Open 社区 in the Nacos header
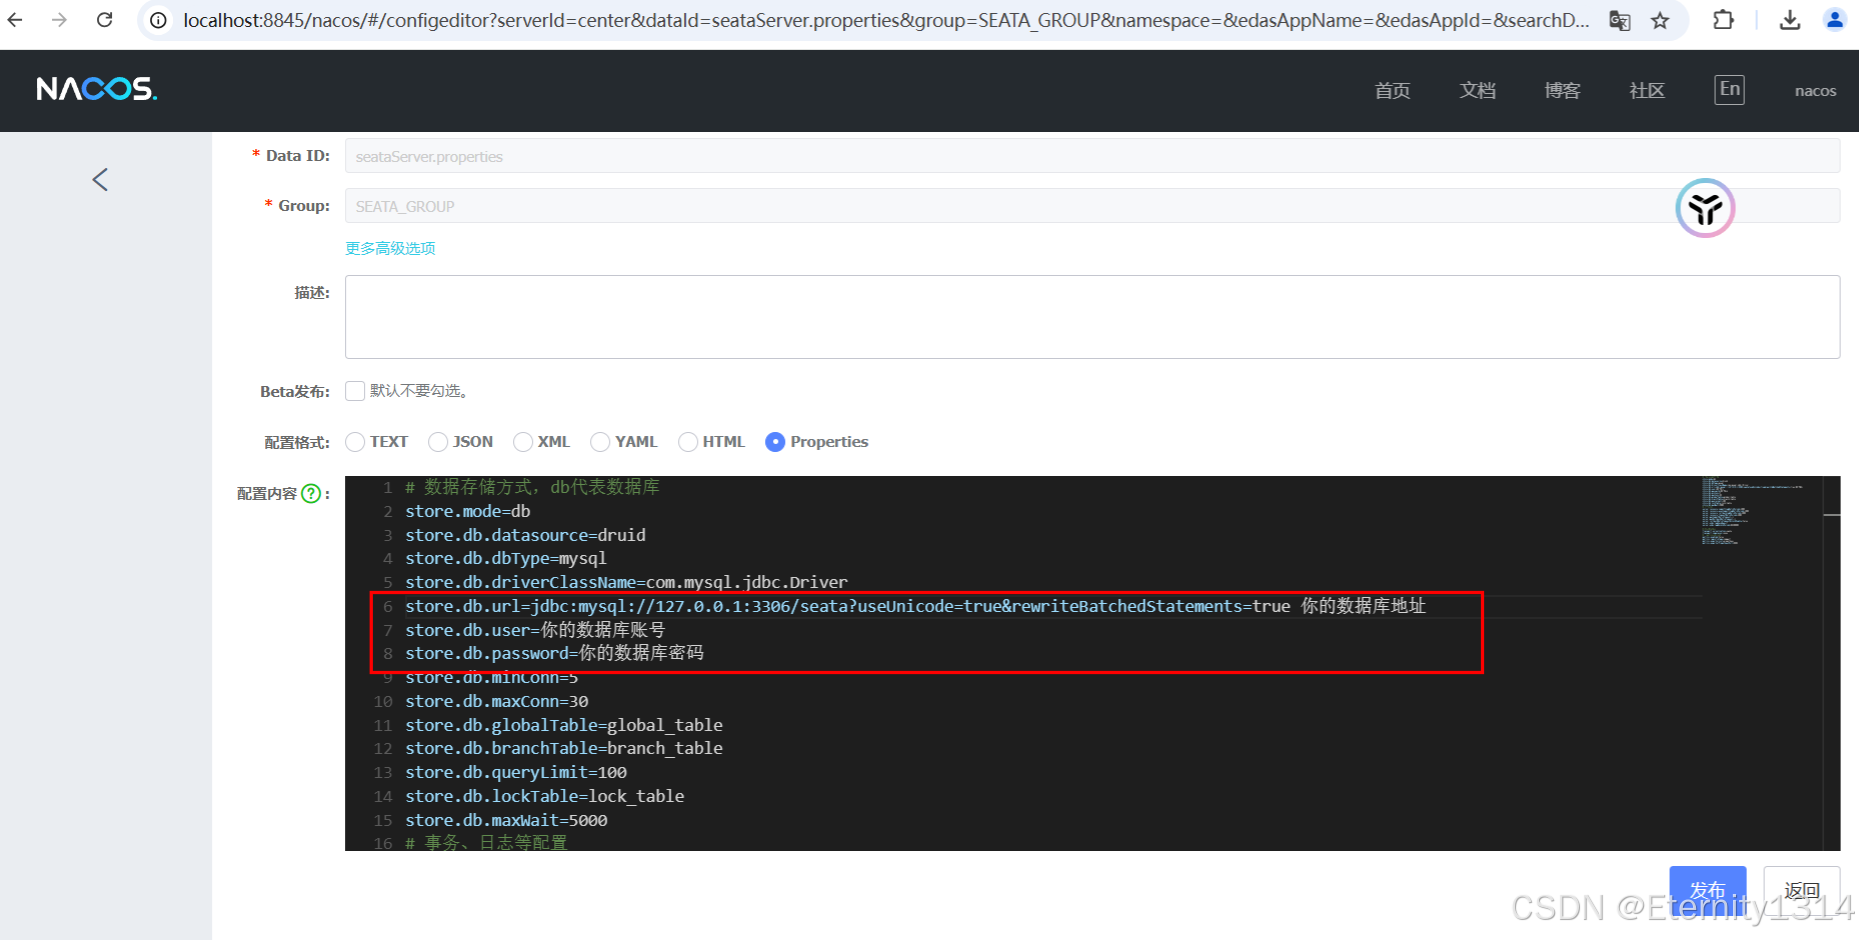This screenshot has height=940, width=1859. click(x=1647, y=91)
